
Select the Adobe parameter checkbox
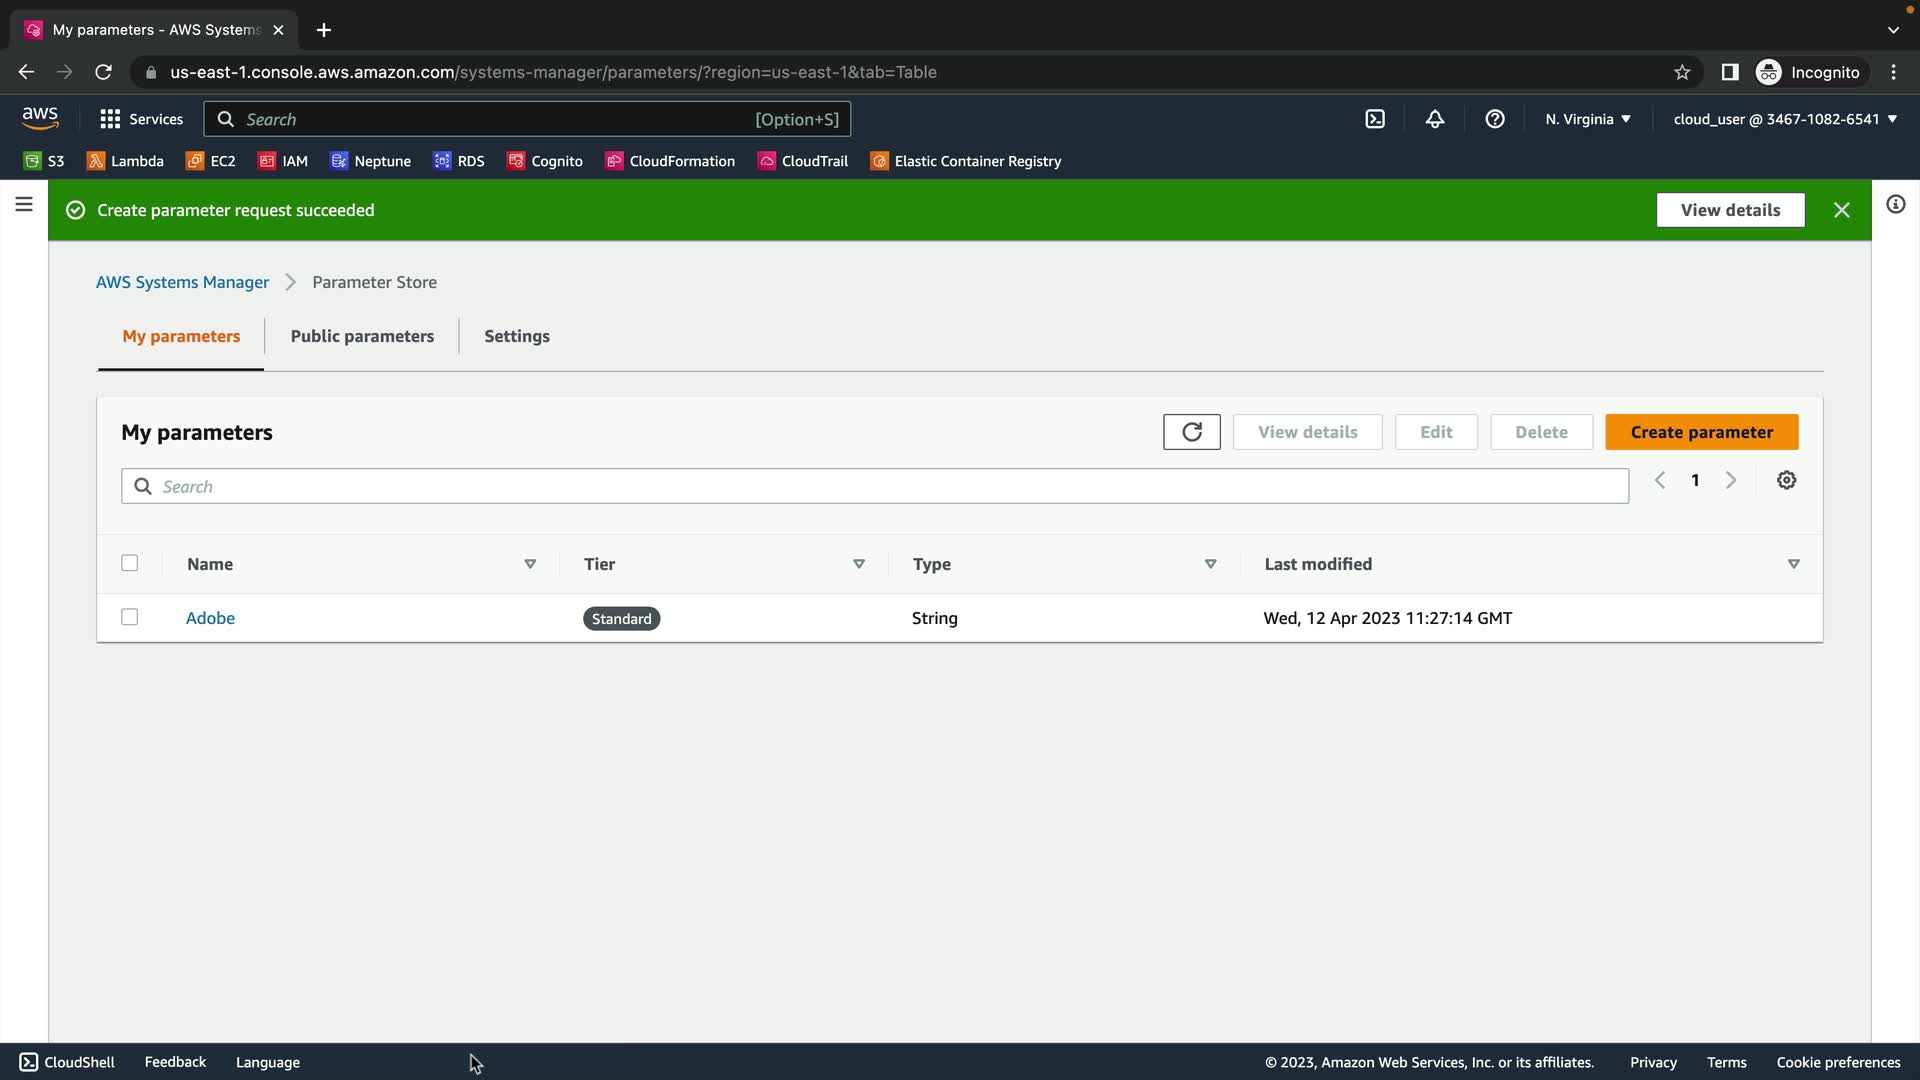[x=130, y=617]
